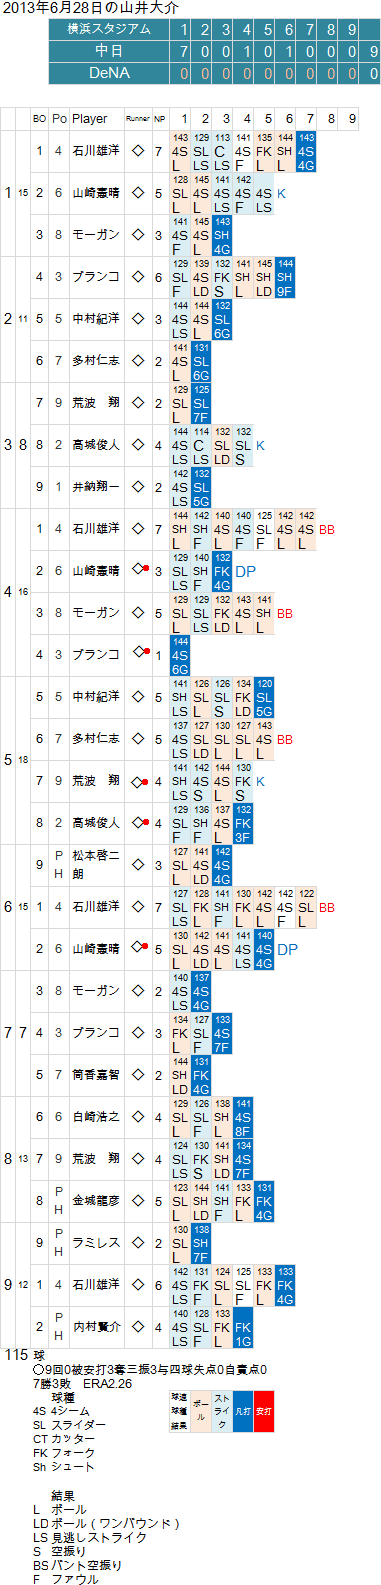Click the 138 SH 7F pitch cell
Image resolution: width=381 pixels, height=1585 pixels.
pos(201,1243)
